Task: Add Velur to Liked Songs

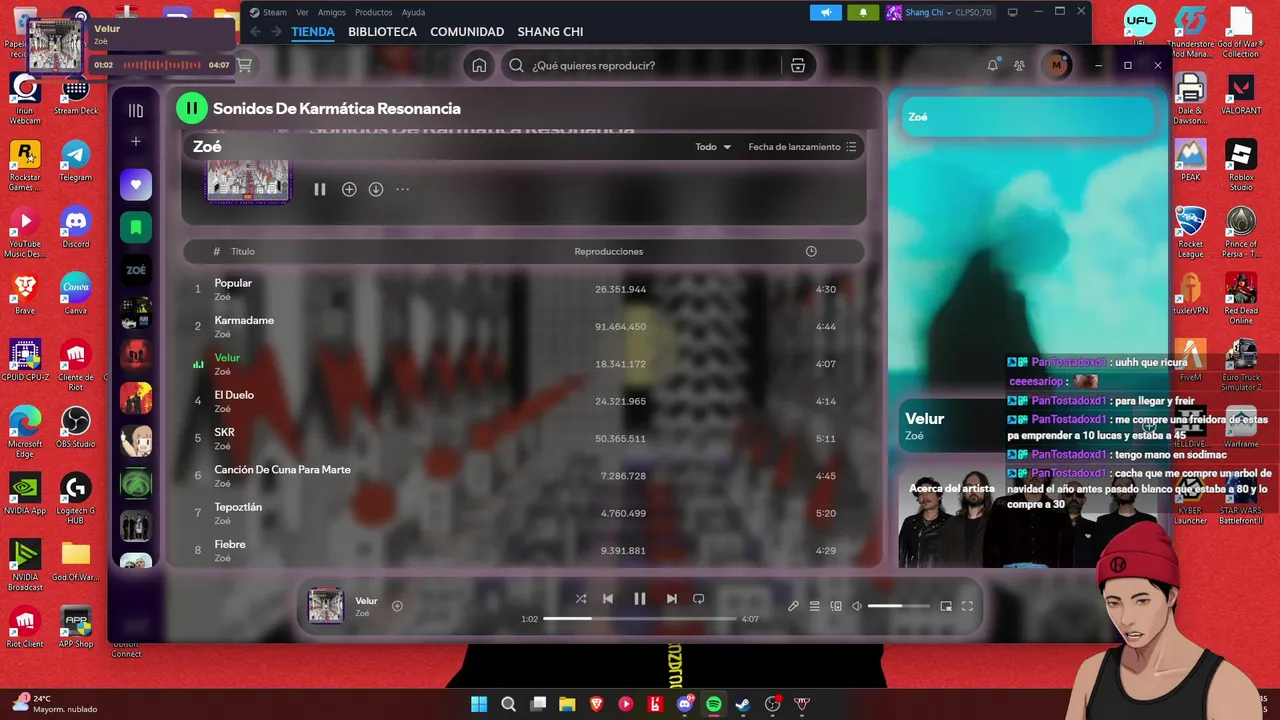Action: click(397, 606)
